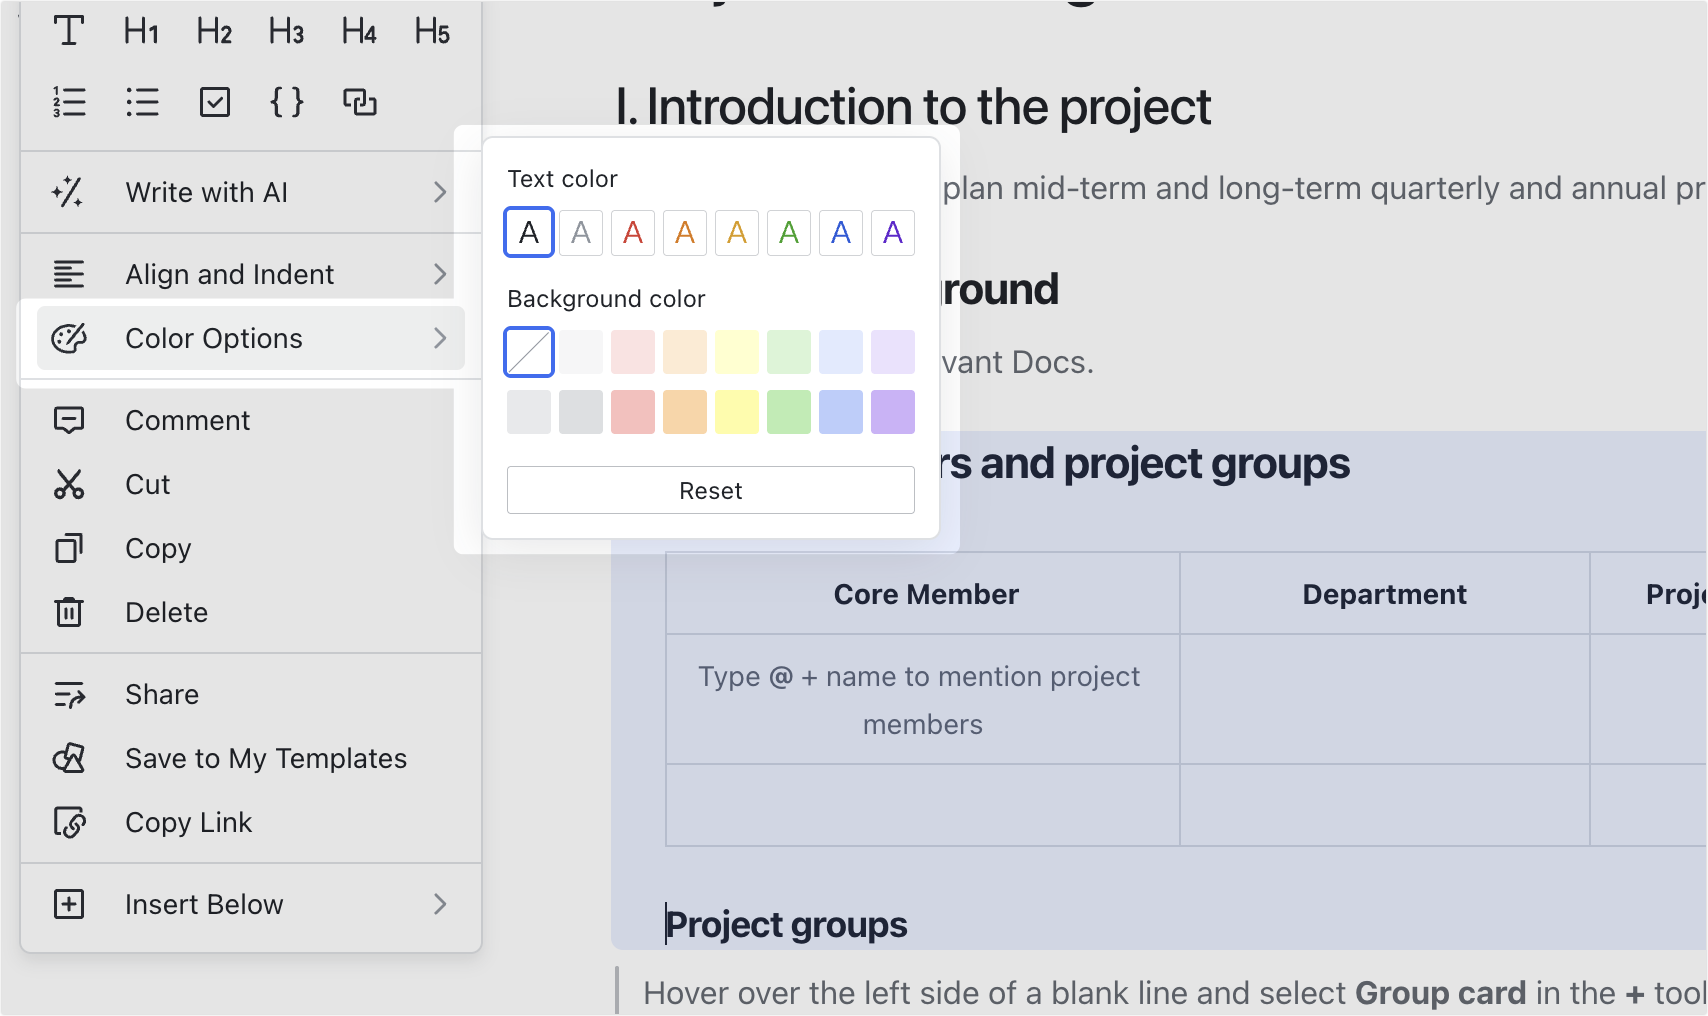Convert block to Heading 3
The height and width of the screenshot is (1016, 1708).
click(x=286, y=31)
